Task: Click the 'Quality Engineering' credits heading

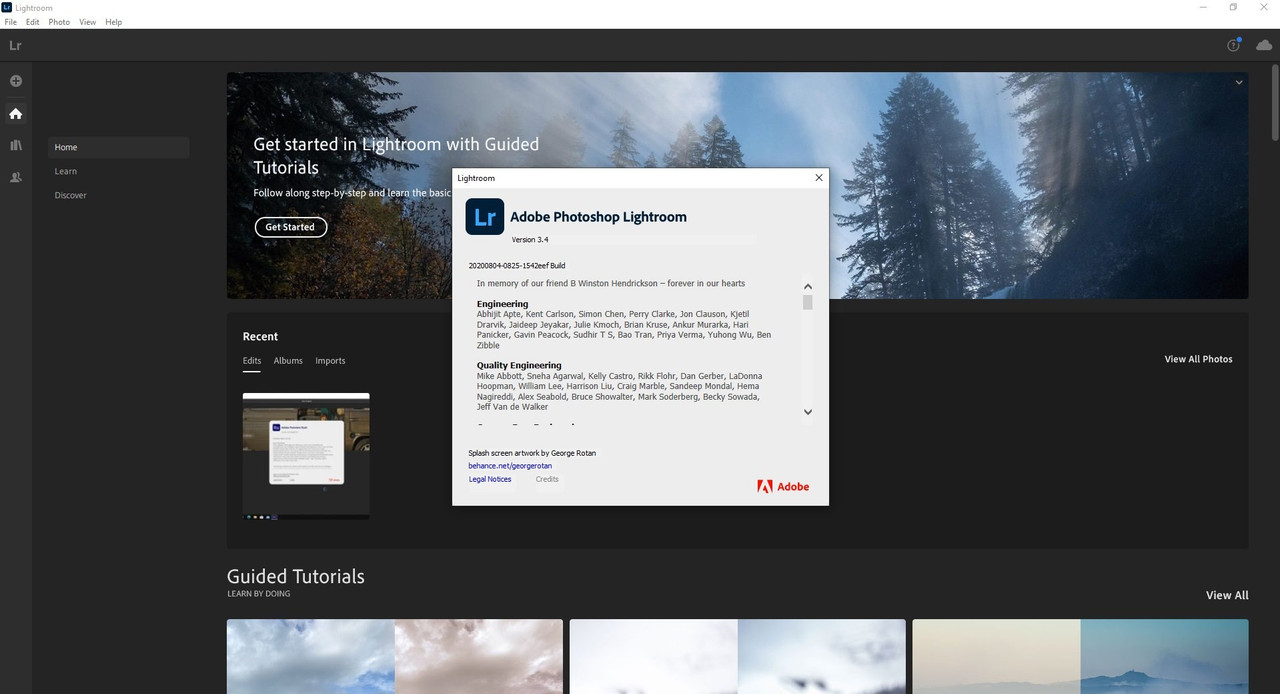Action: click(x=519, y=366)
